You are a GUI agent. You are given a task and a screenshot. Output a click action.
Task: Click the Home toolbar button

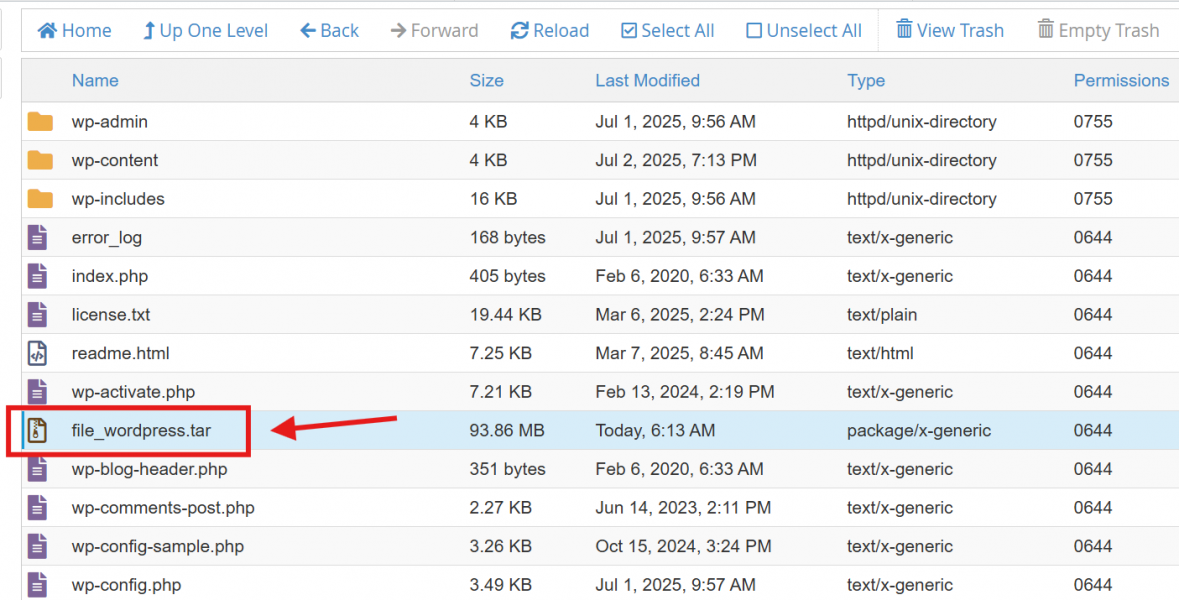pyautogui.click(x=74, y=31)
